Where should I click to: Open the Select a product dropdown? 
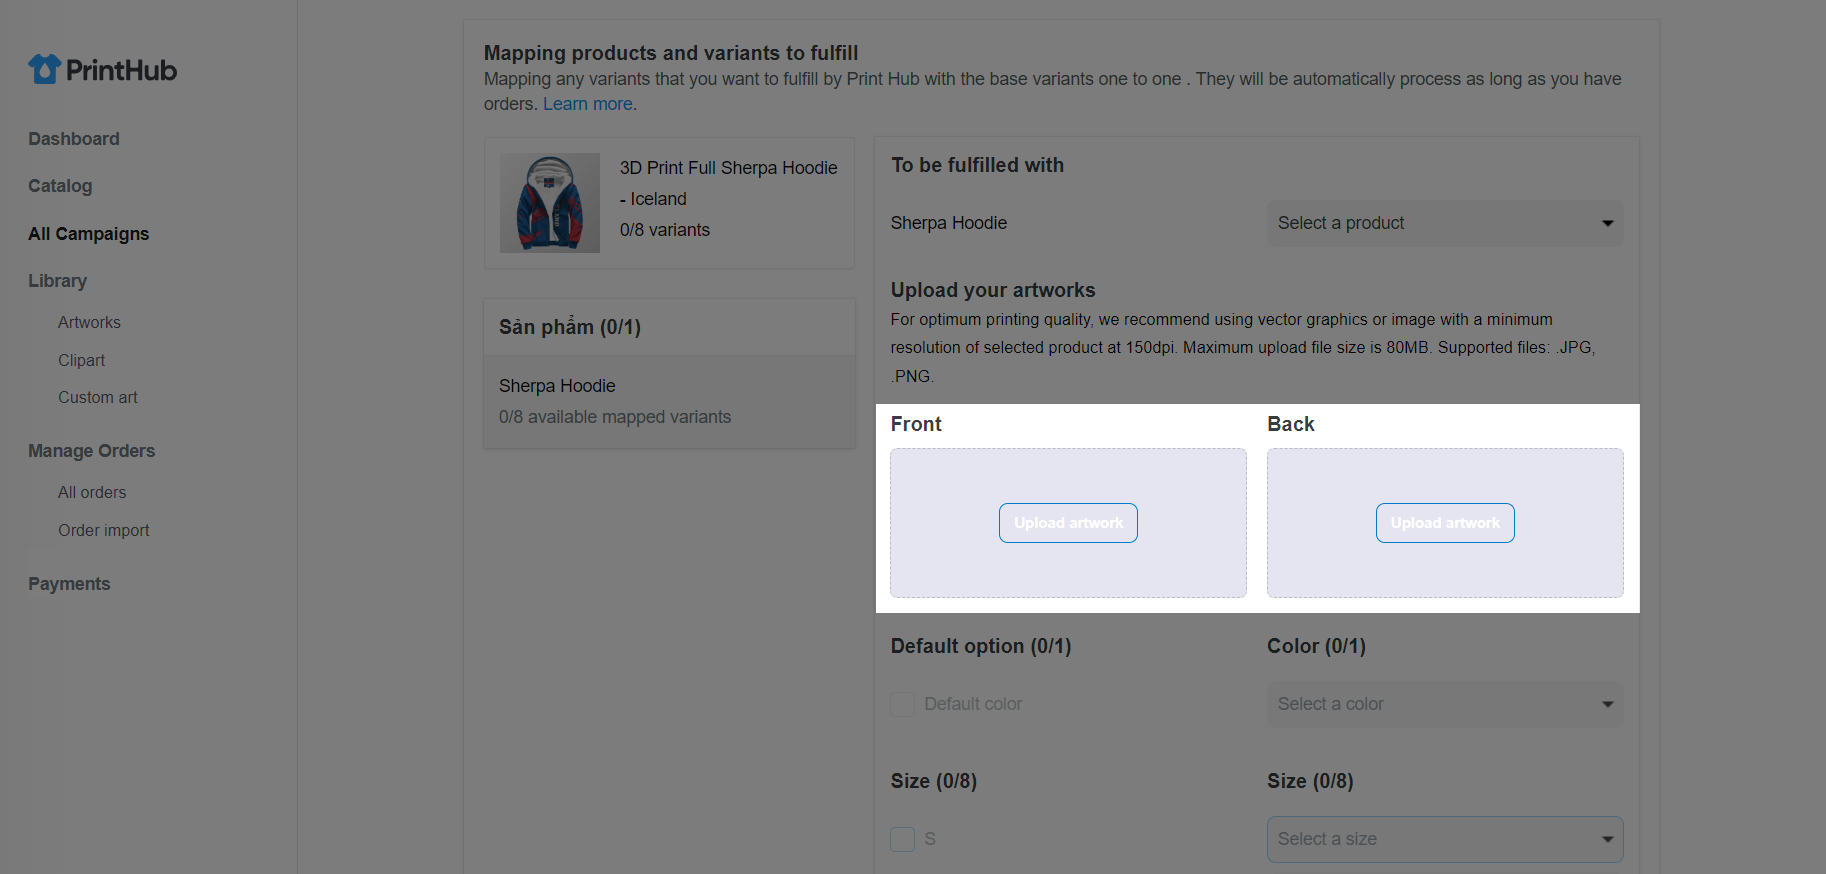pos(1445,223)
